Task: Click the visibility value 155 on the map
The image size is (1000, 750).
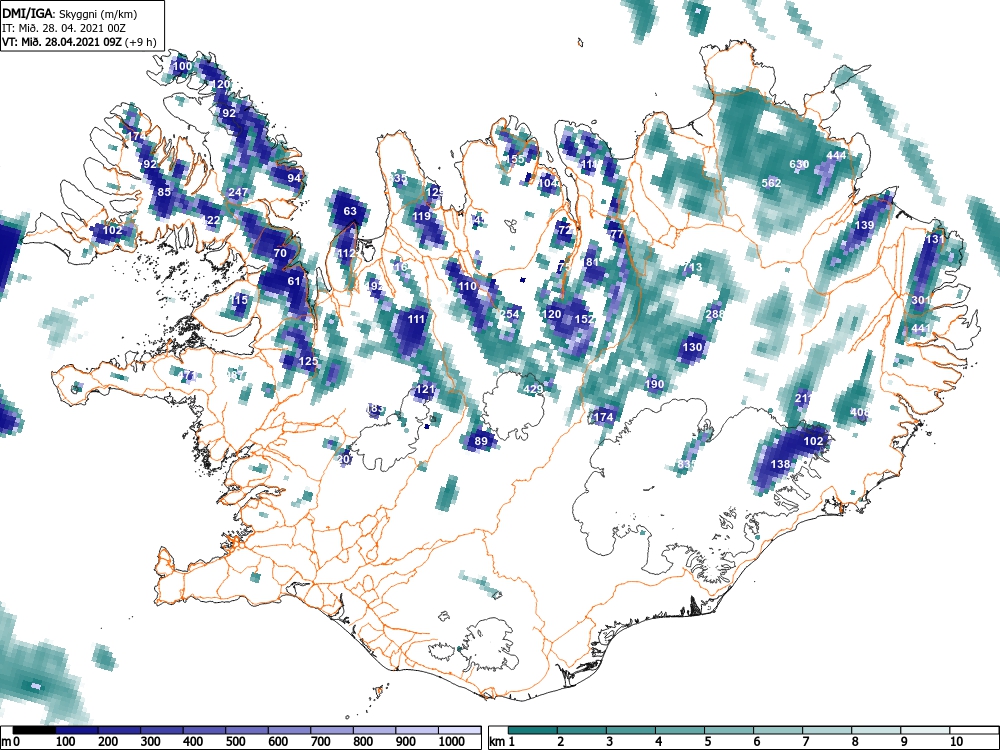Action: click(x=515, y=159)
